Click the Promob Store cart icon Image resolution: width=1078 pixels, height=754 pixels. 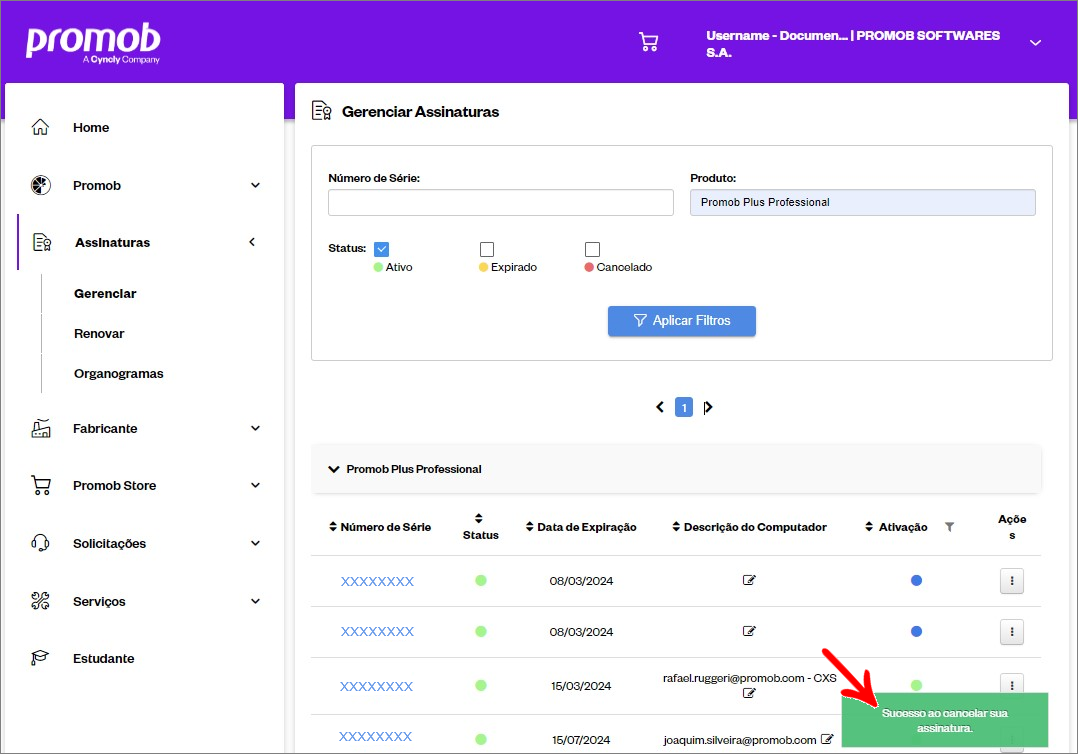[x=41, y=485]
